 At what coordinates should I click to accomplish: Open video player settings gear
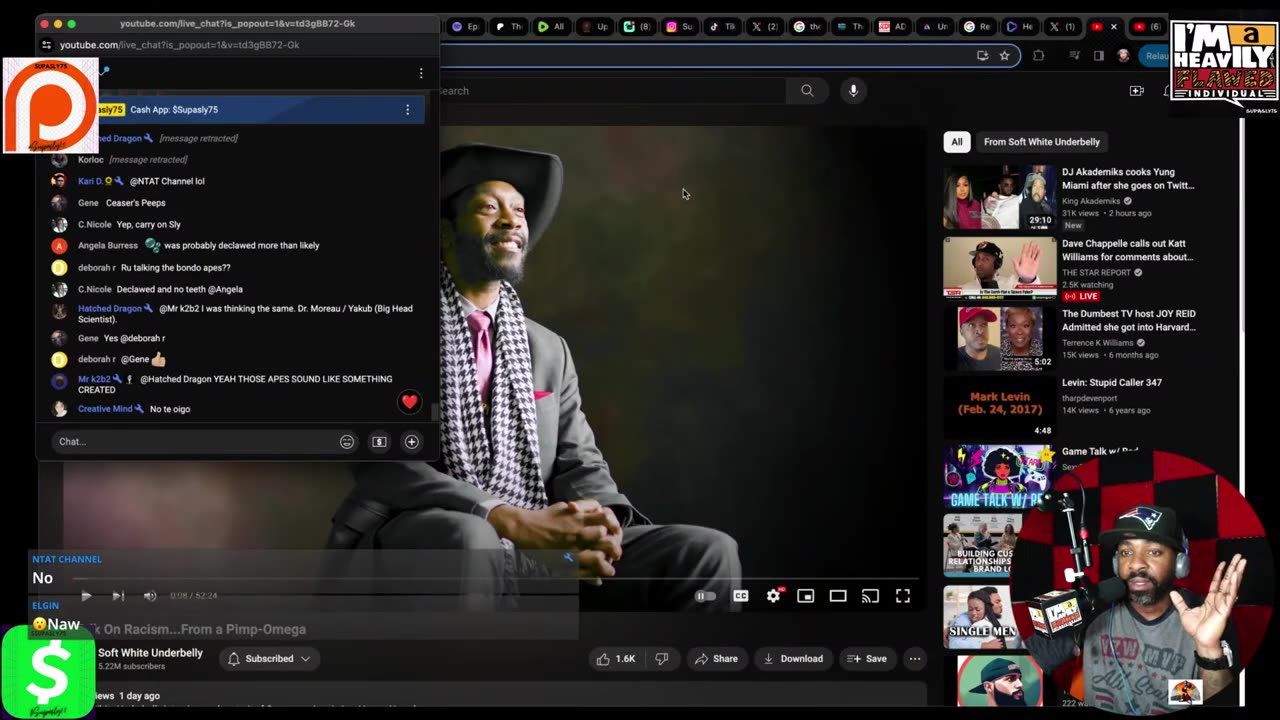(x=773, y=596)
